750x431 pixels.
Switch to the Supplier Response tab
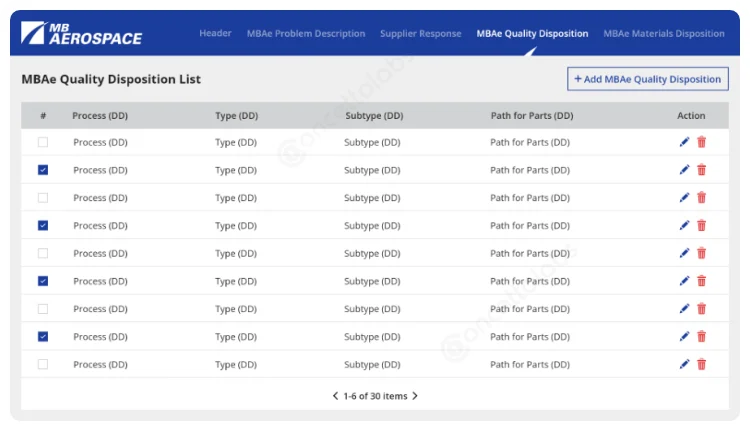tap(420, 34)
